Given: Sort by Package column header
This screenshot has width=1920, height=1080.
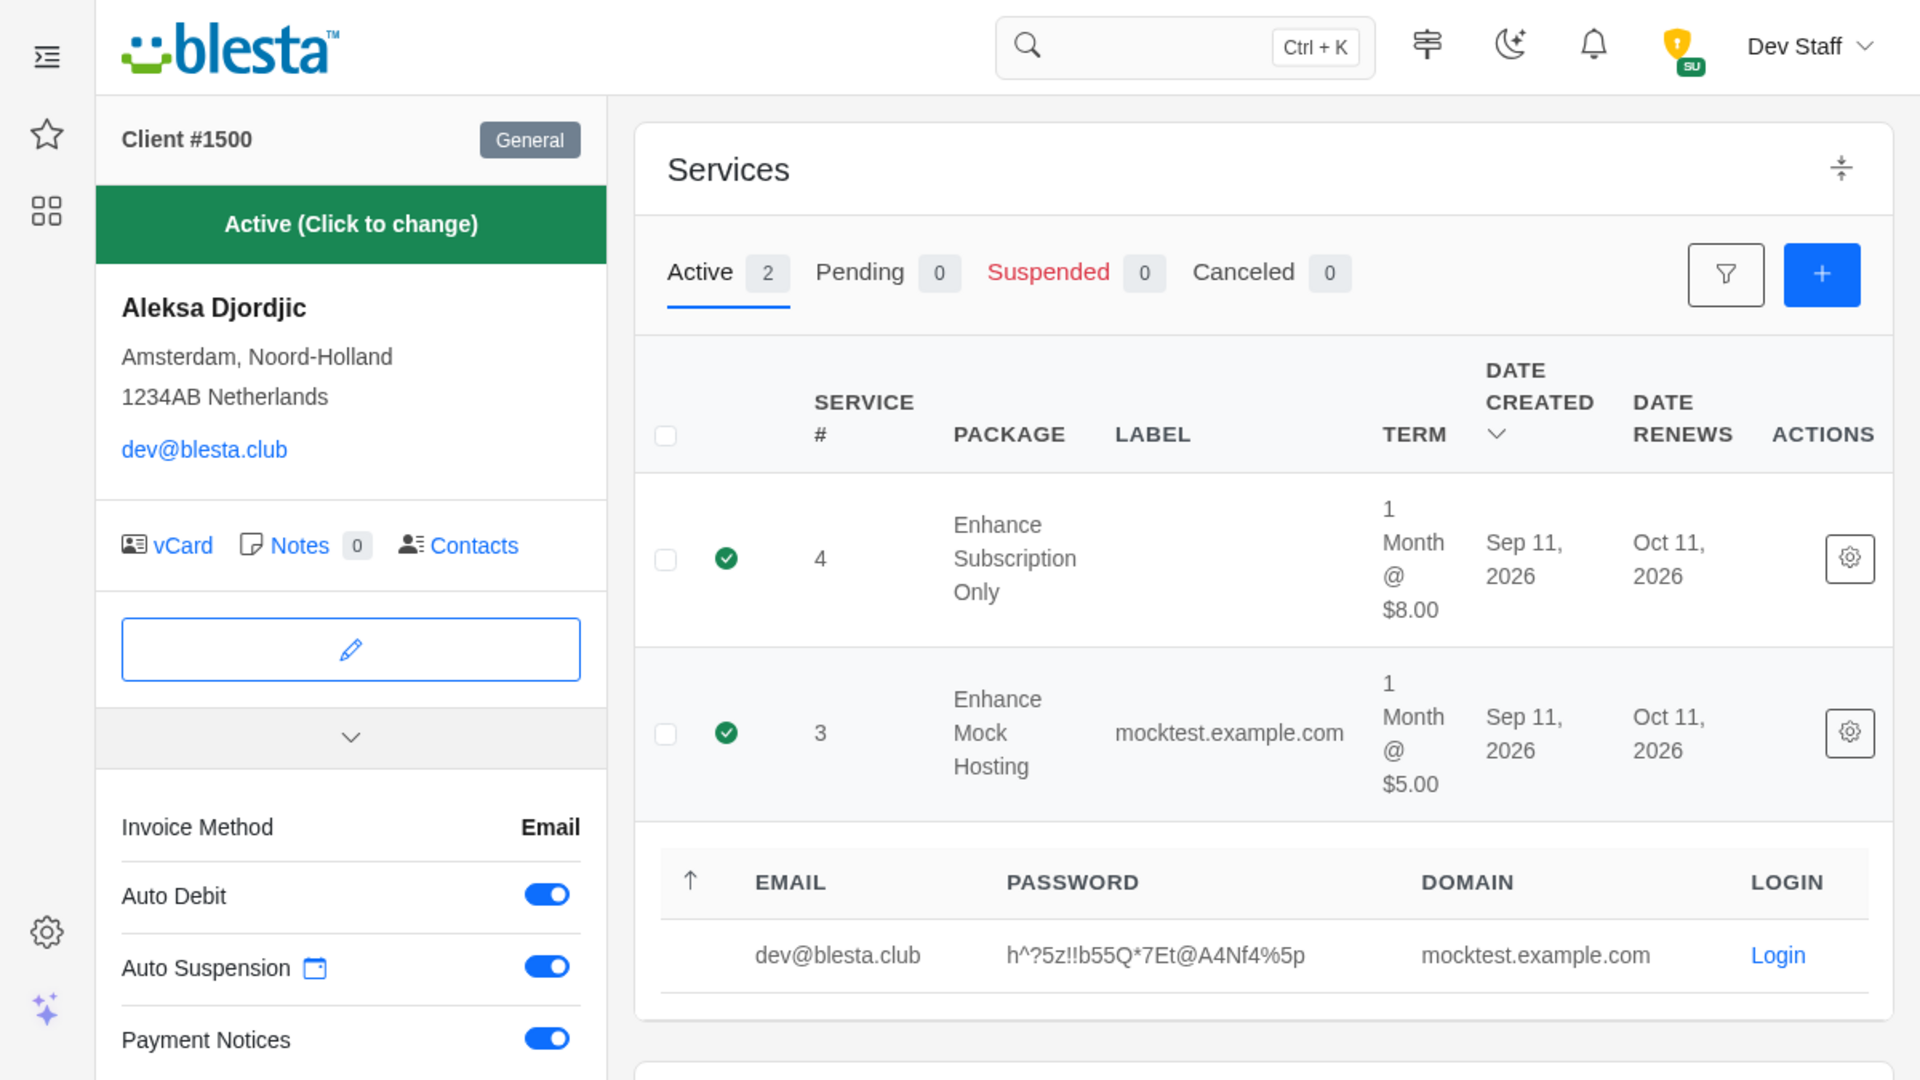Looking at the screenshot, I should click(1009, 434).
